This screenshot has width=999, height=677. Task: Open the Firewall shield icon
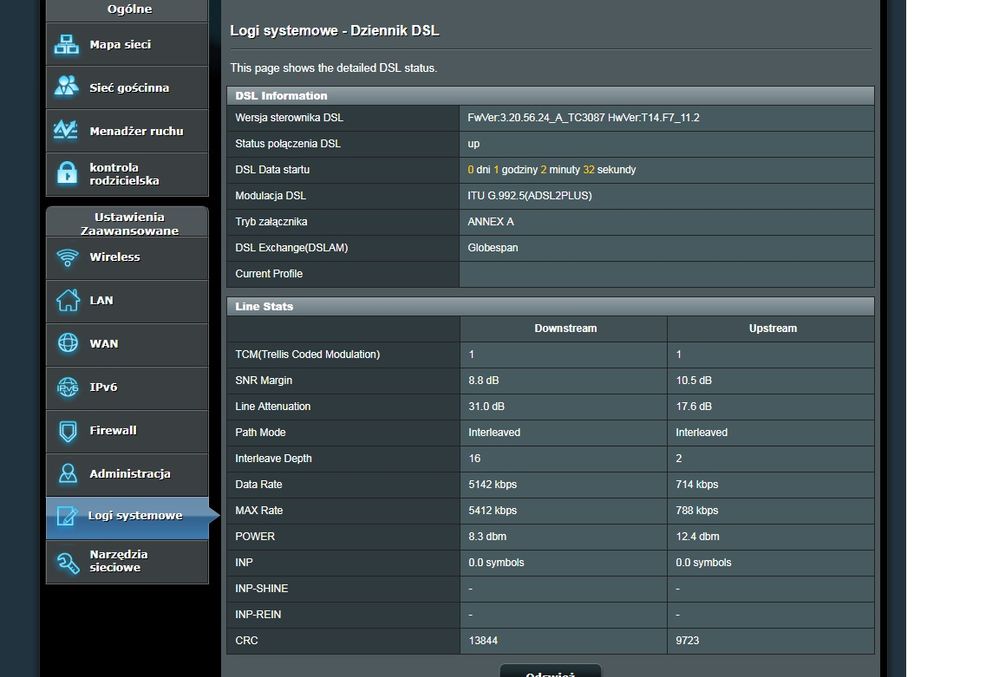(x=67, y=430)
